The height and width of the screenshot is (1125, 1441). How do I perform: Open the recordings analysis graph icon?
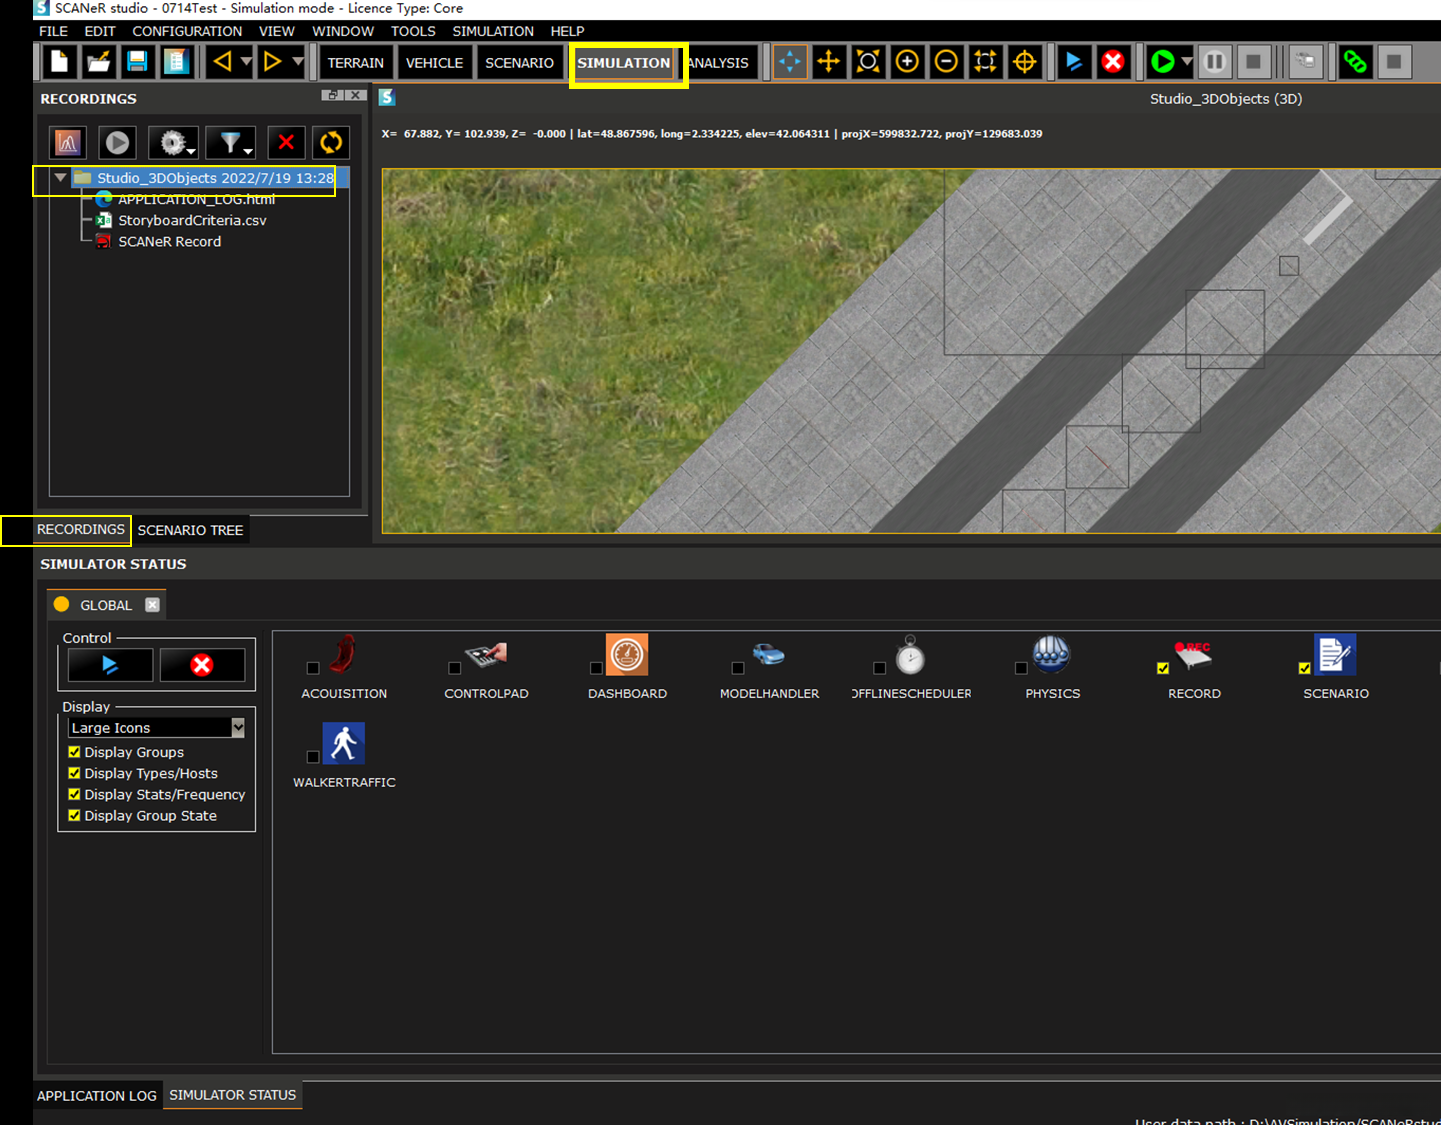pos(68,142)
